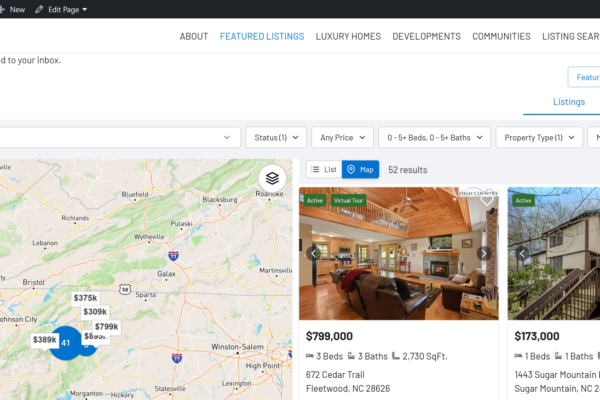This screenshot has width=600, height=400.
Task: Open the $799,000 listing price link
Action: pos(329,336)
